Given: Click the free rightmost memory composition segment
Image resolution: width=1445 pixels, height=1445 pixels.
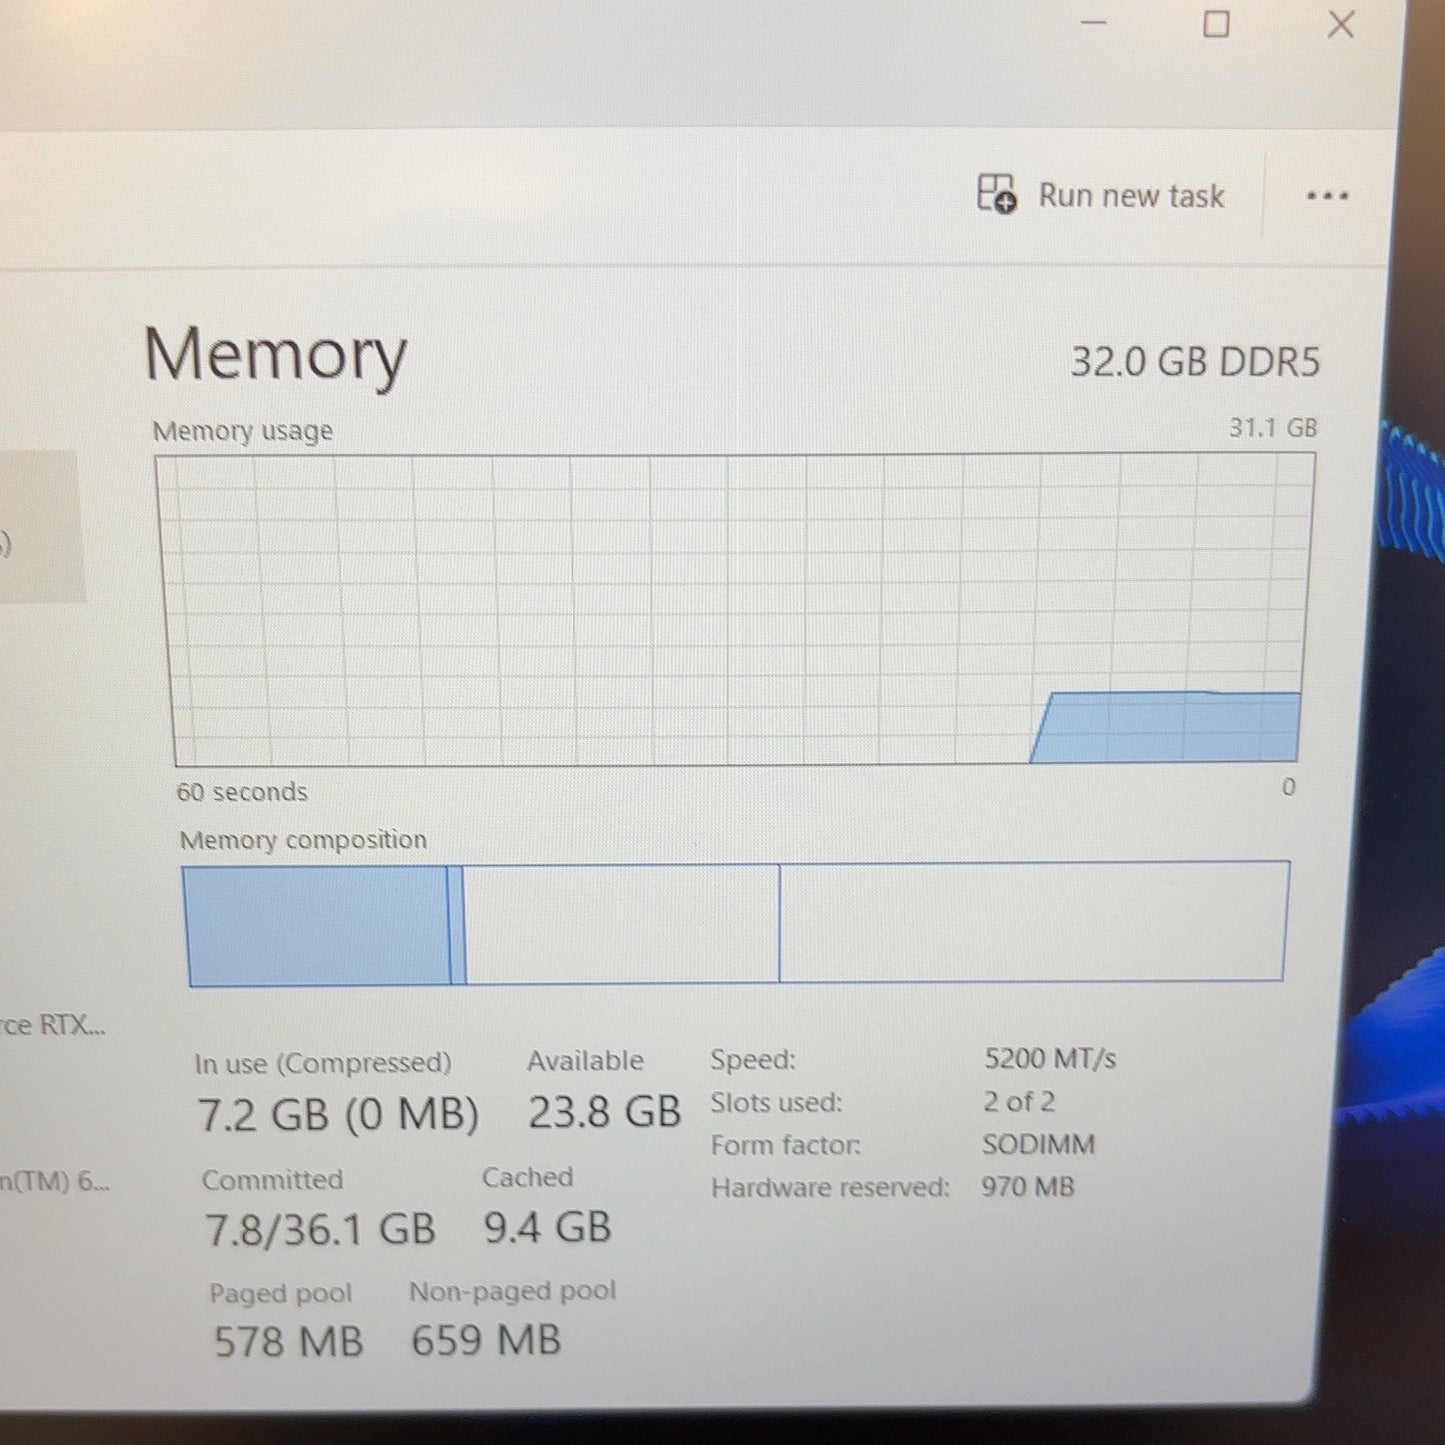Looking at the screenshot, I should (1034, 921).
